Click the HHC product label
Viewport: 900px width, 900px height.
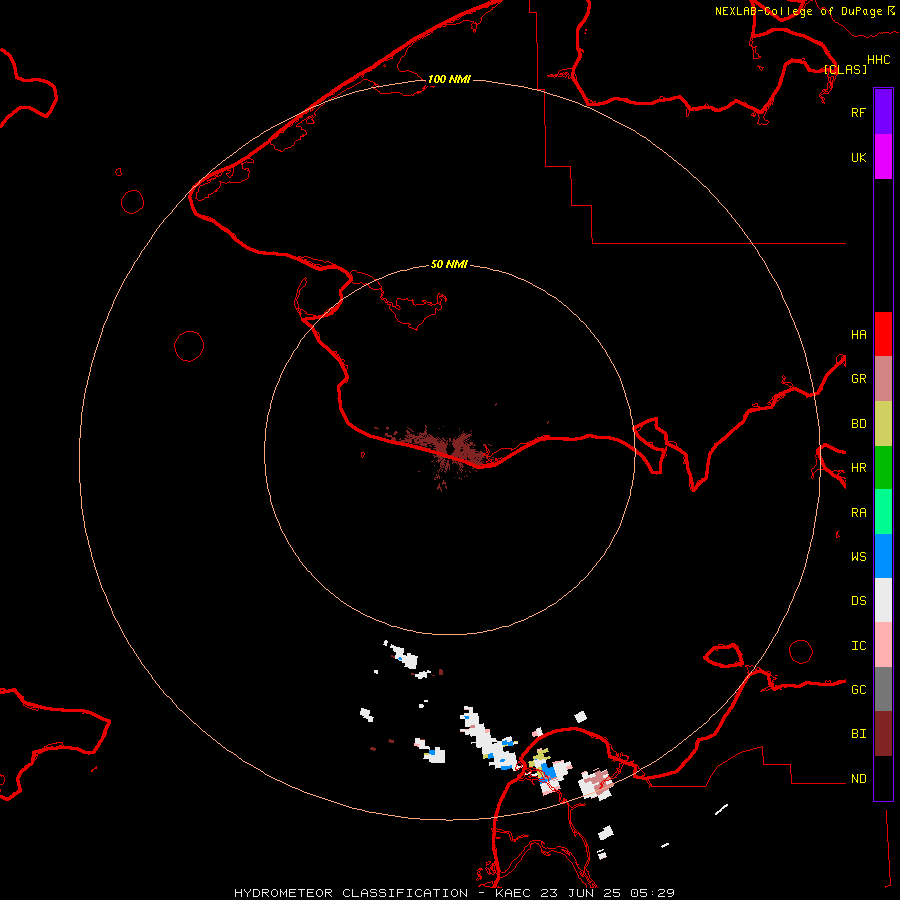pyautogui.click(x=879, y=60)
